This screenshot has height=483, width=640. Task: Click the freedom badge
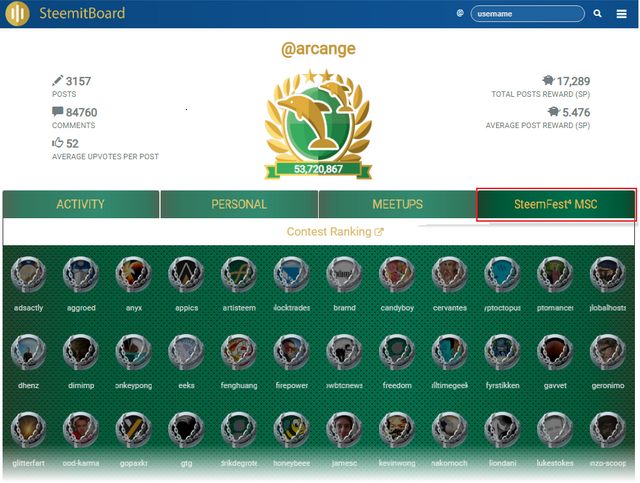[397, 352]
